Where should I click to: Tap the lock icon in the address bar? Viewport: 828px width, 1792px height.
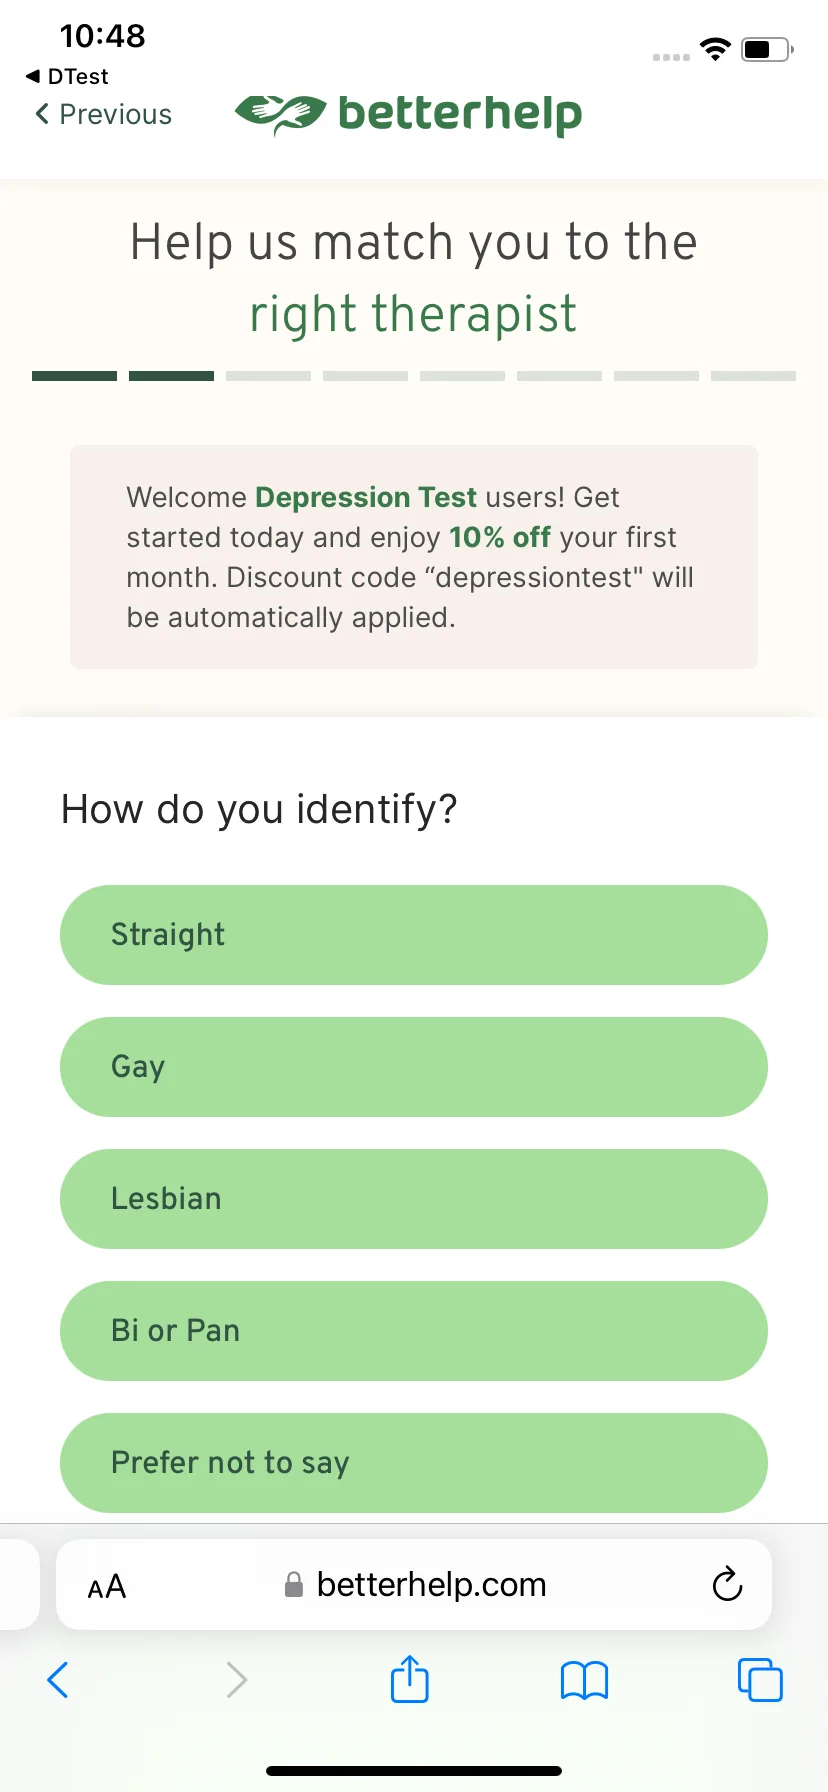coord(294,1584)
